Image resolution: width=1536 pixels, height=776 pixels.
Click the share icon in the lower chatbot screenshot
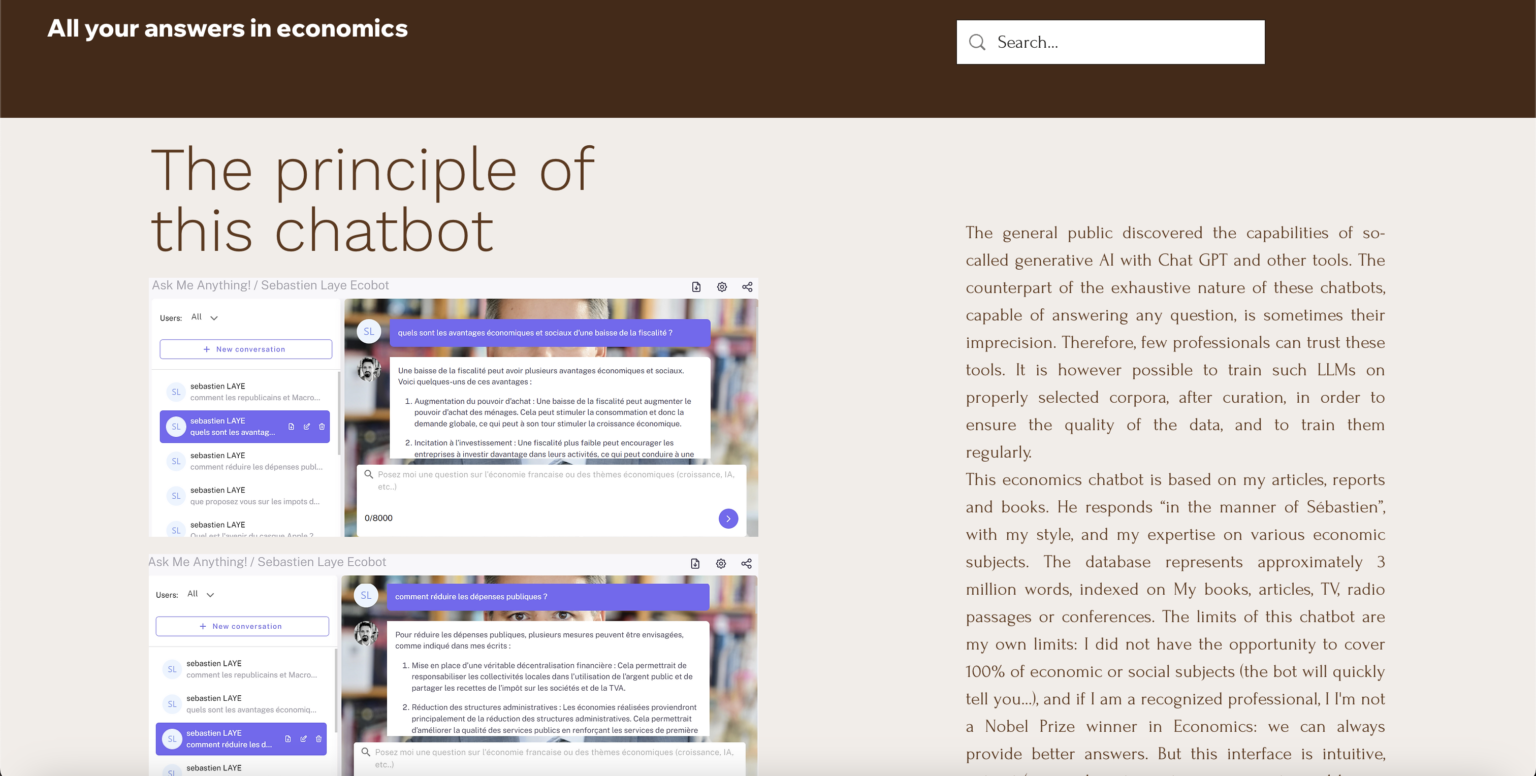[746, 564]
